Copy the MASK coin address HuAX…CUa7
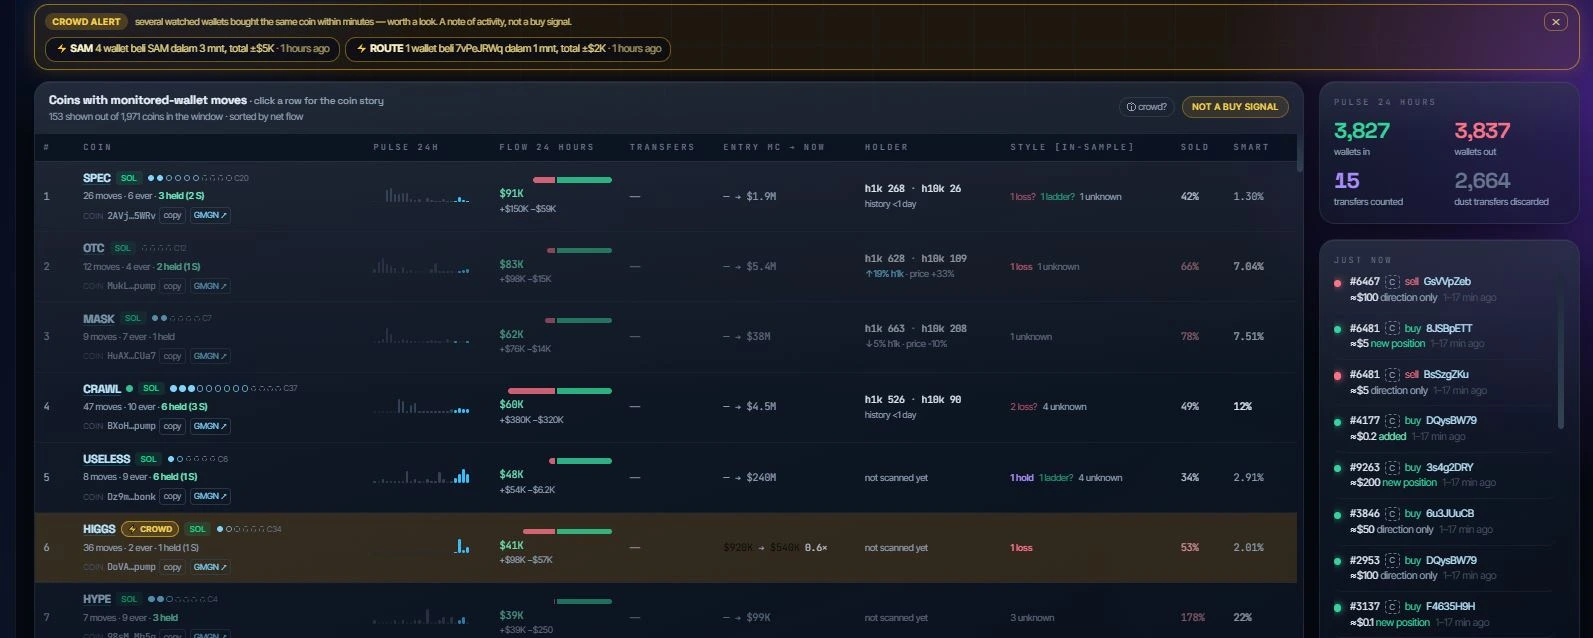1593x638 pixels. click(173, 356)
